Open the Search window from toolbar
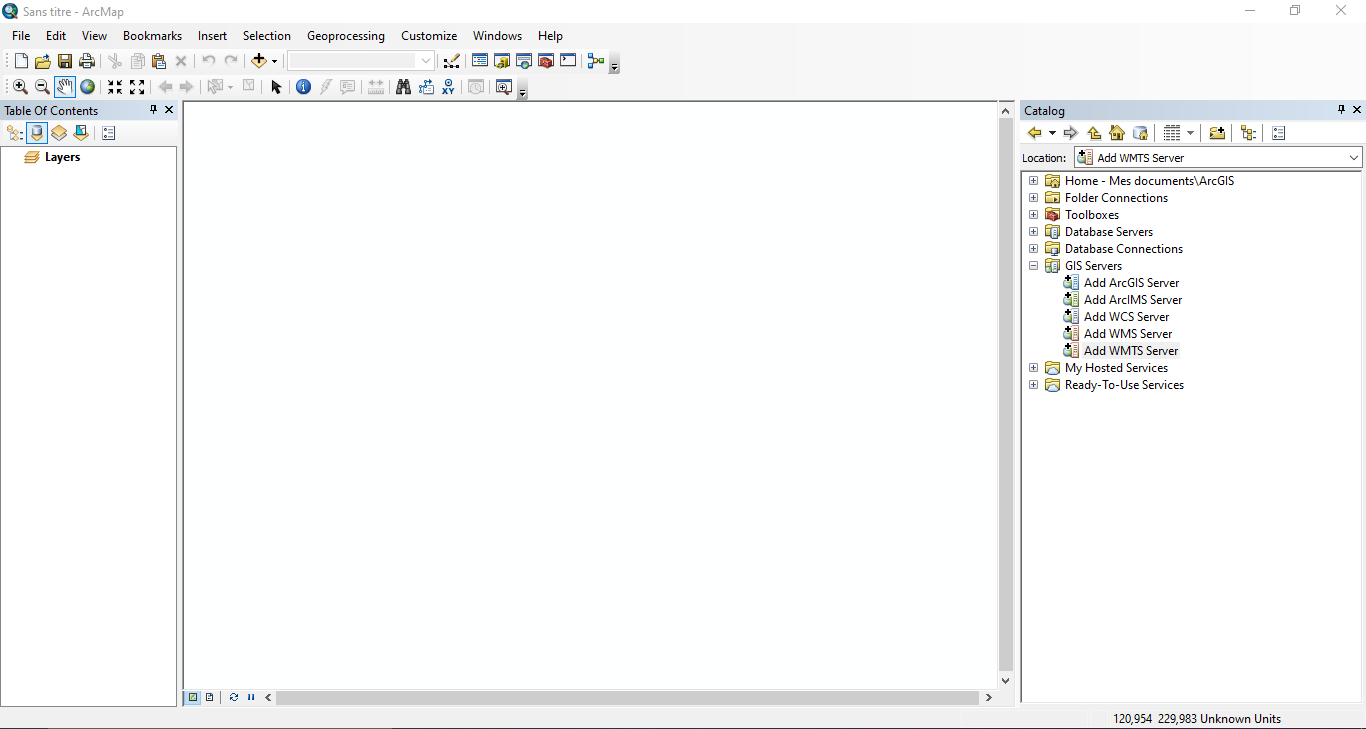Screen dimensions: 1366x729 tap(524, 61)
